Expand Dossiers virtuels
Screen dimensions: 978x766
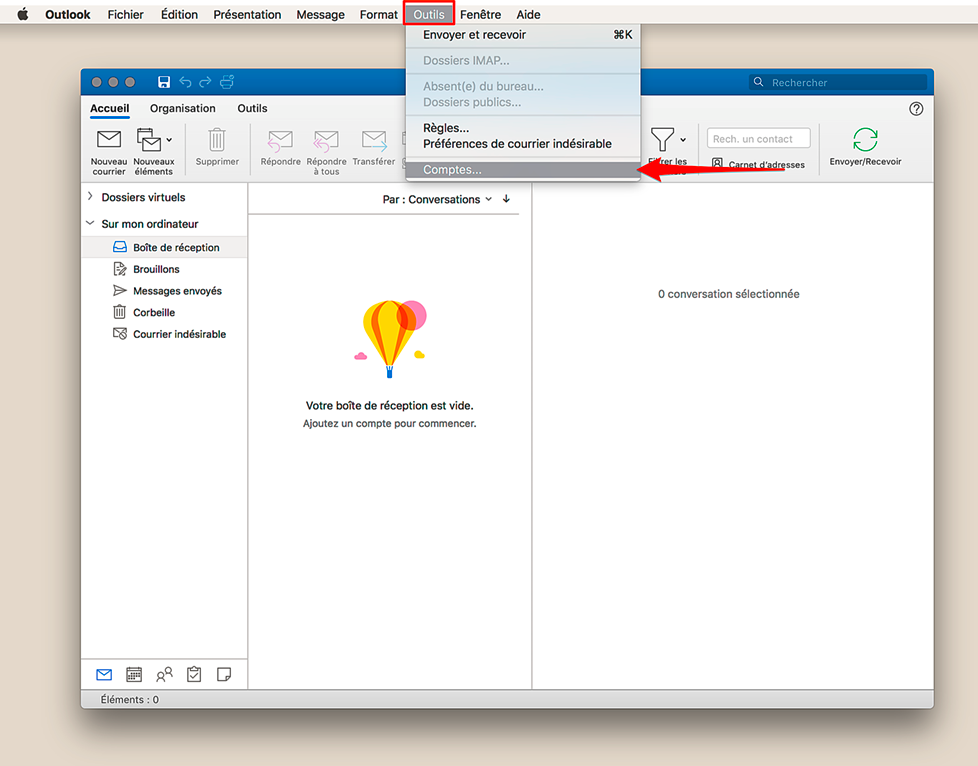click(90, 196)
